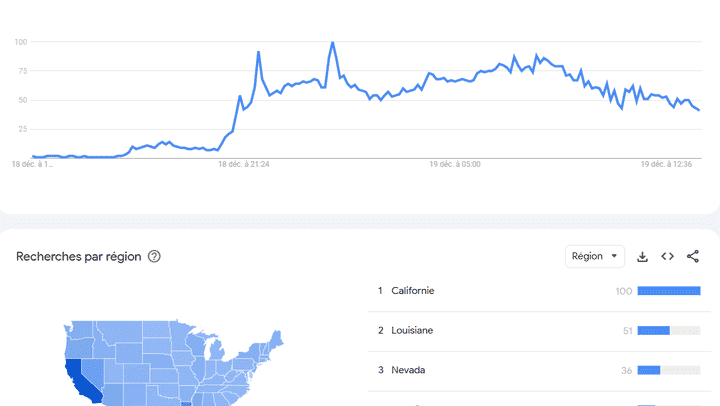Select Californie in the region ranking
This screenshot has width=720, height=406.
point(413,291)
